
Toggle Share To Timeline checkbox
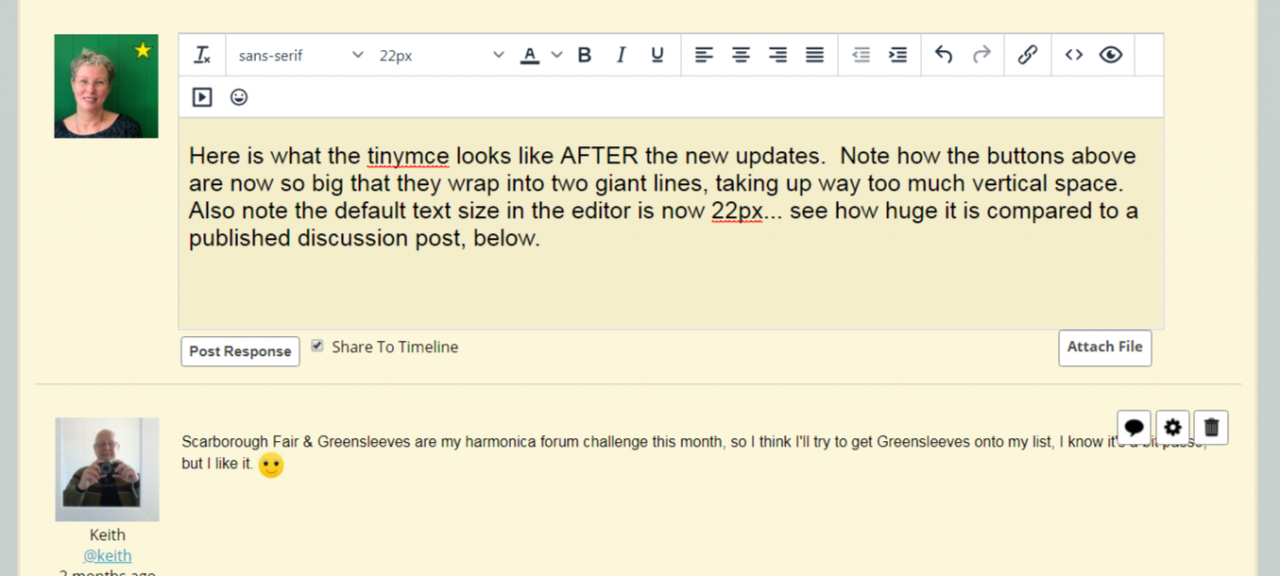pyautogui.click(x=317, y=346)
